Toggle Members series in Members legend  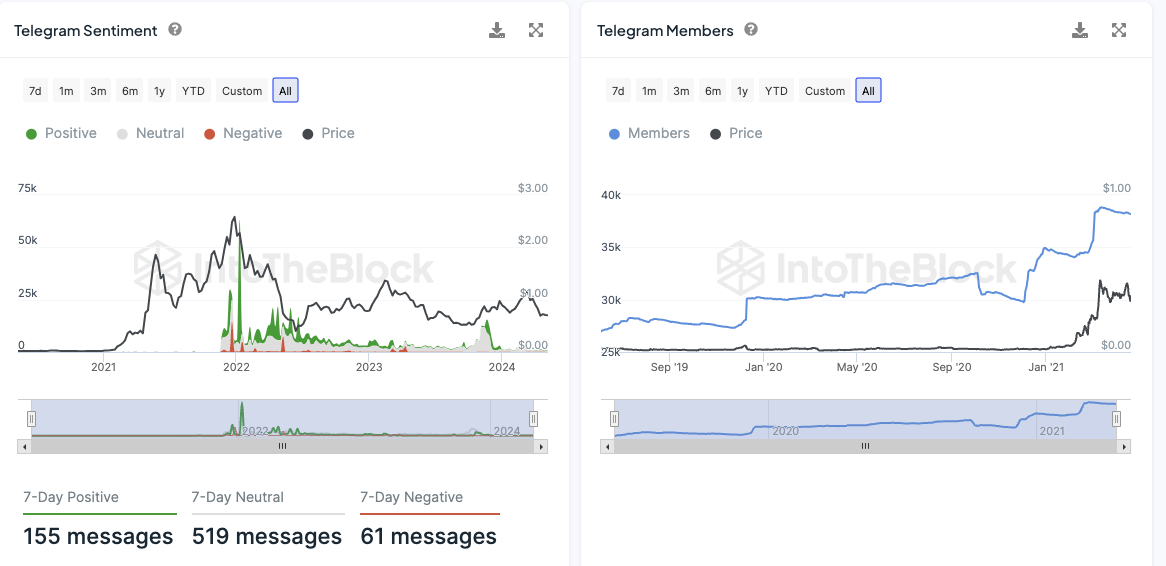[x=649, y=133]
